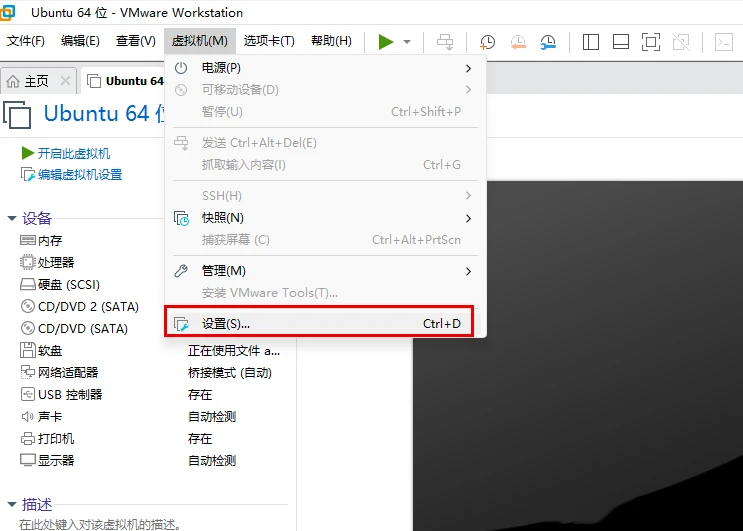Select the 打印机 device row

click(47, 439)
